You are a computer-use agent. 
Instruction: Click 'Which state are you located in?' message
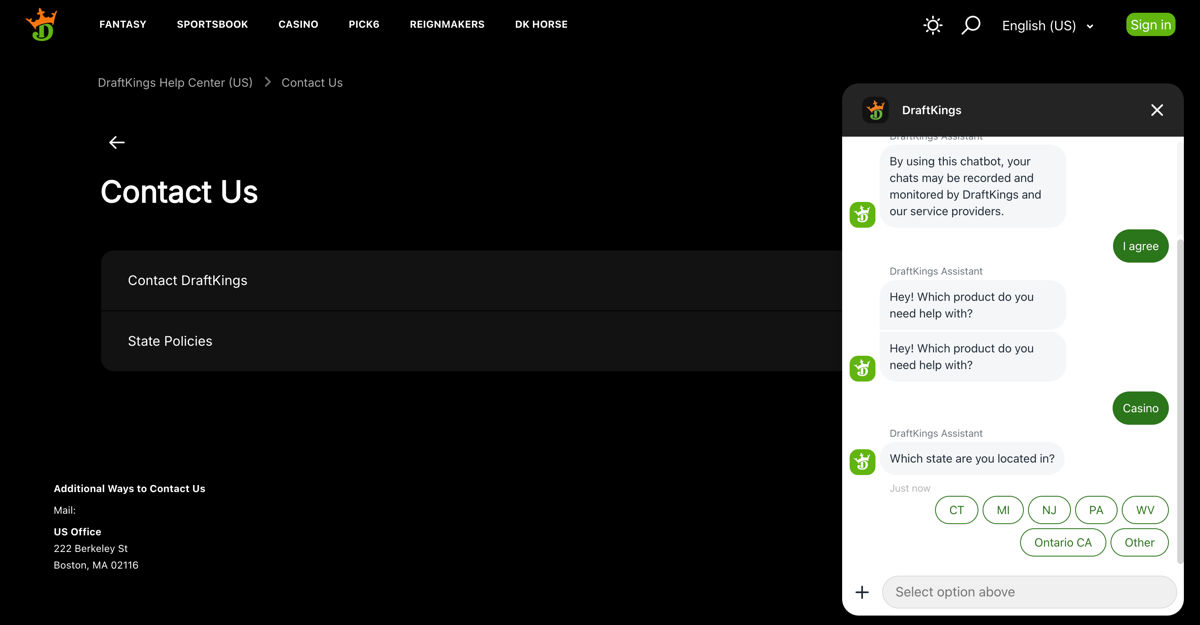point(972,459)
